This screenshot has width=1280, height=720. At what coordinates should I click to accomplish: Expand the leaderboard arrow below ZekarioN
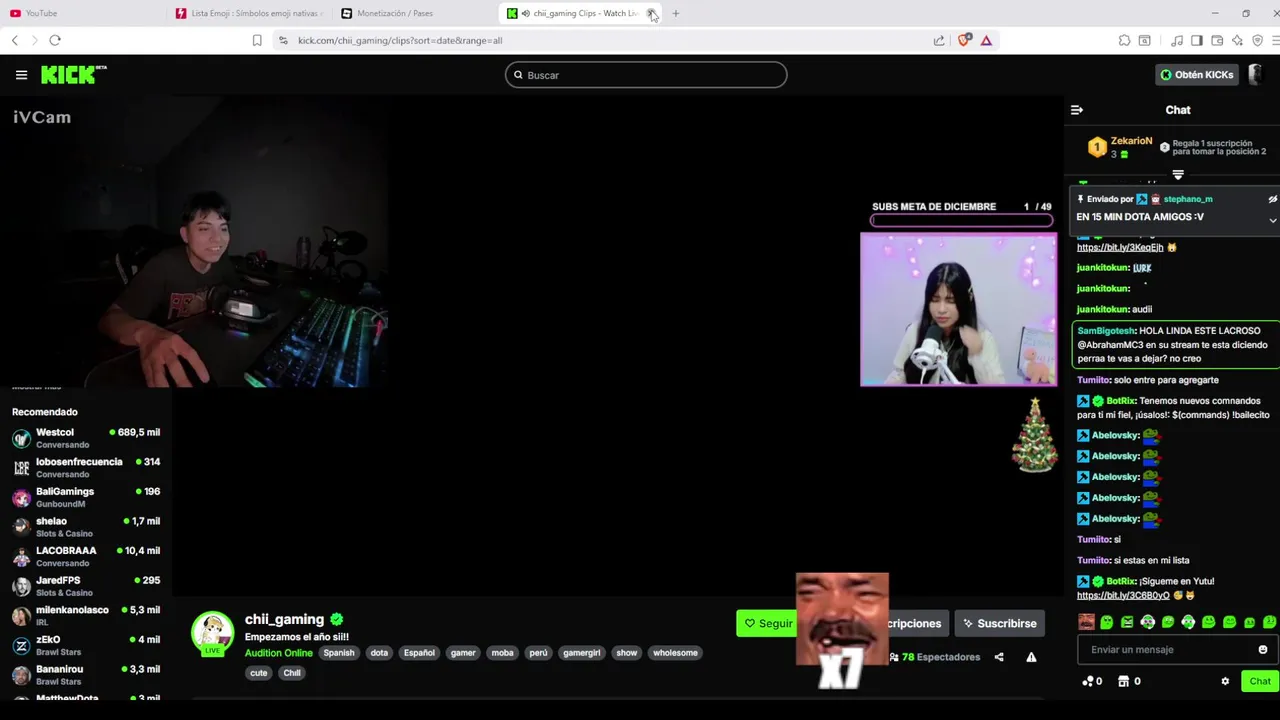pyautogui.click(x=1178, y=175)
